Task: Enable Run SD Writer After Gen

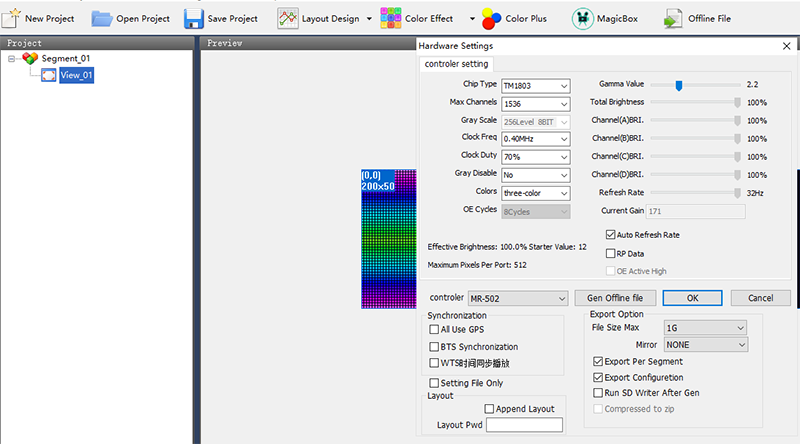Action: pos(598,393)
